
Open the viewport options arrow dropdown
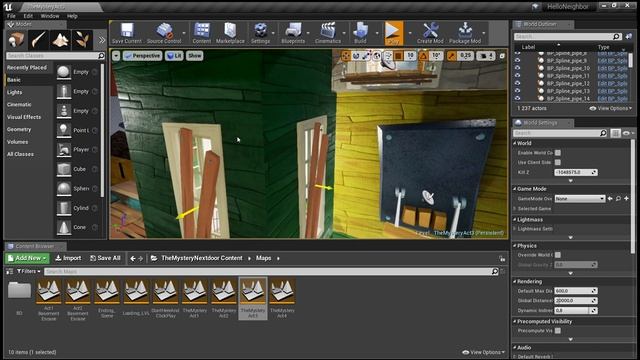116,56
